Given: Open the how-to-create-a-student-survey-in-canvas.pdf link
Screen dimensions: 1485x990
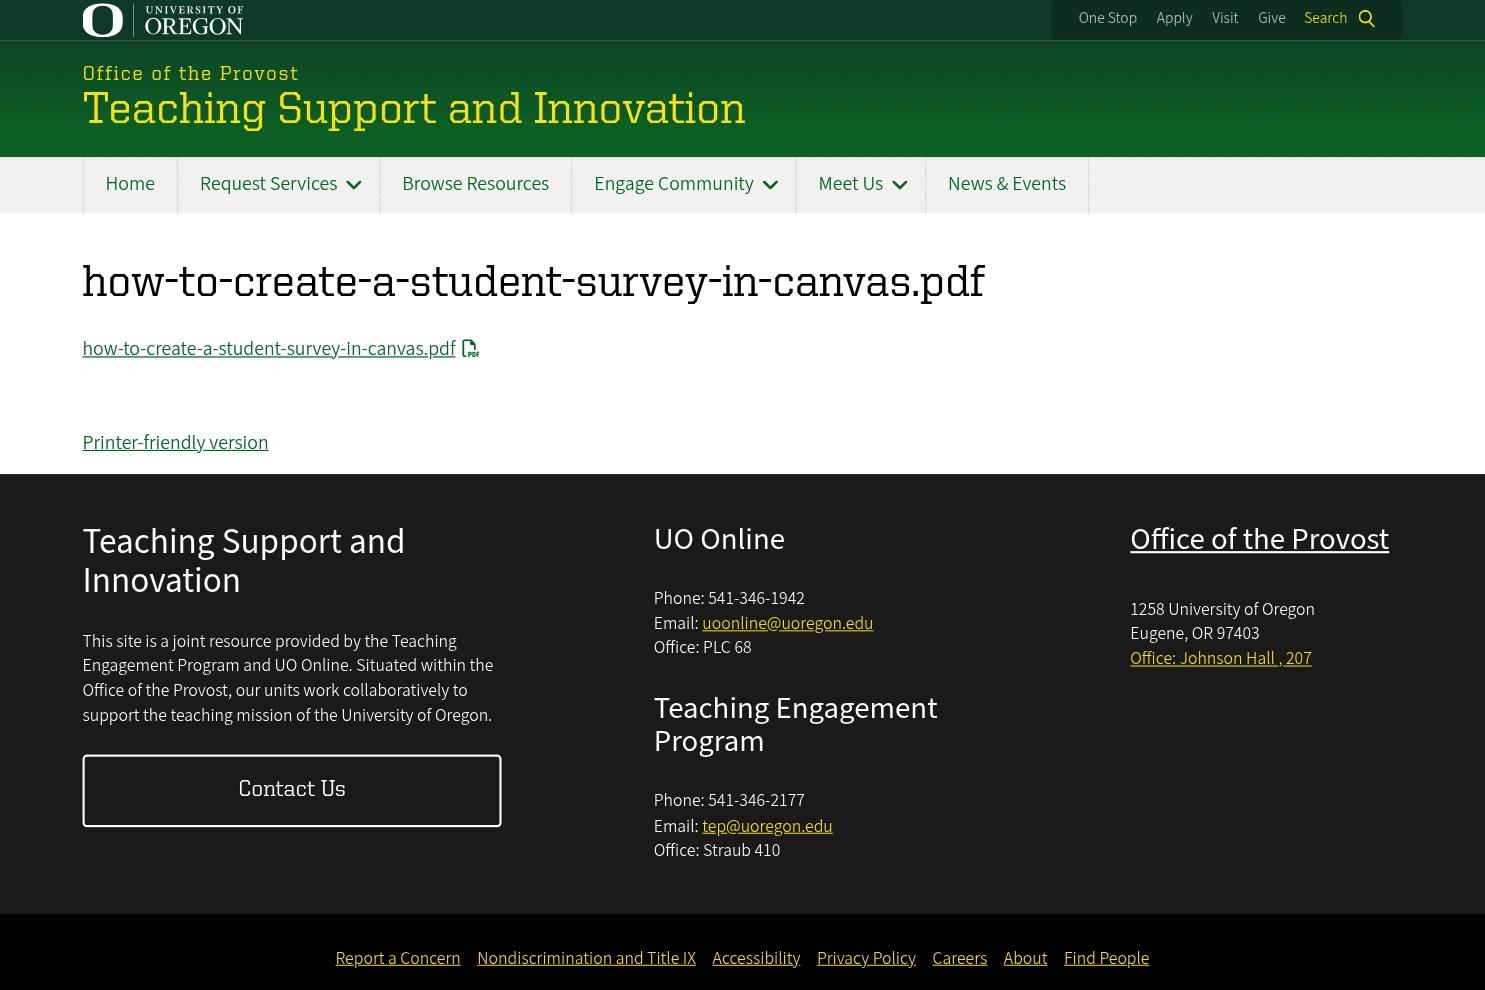Looking at the screenshot, I should (269, 349).
